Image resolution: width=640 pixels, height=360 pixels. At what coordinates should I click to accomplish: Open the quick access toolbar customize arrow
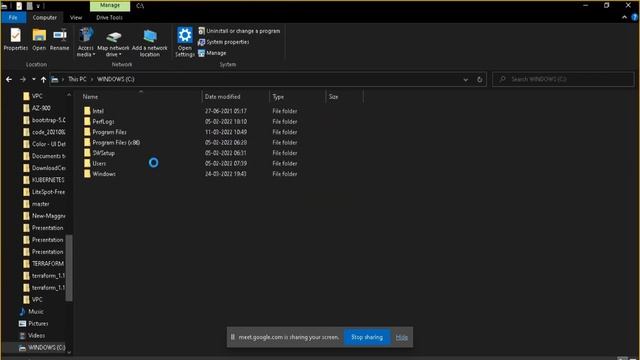[x=38, y=6]
